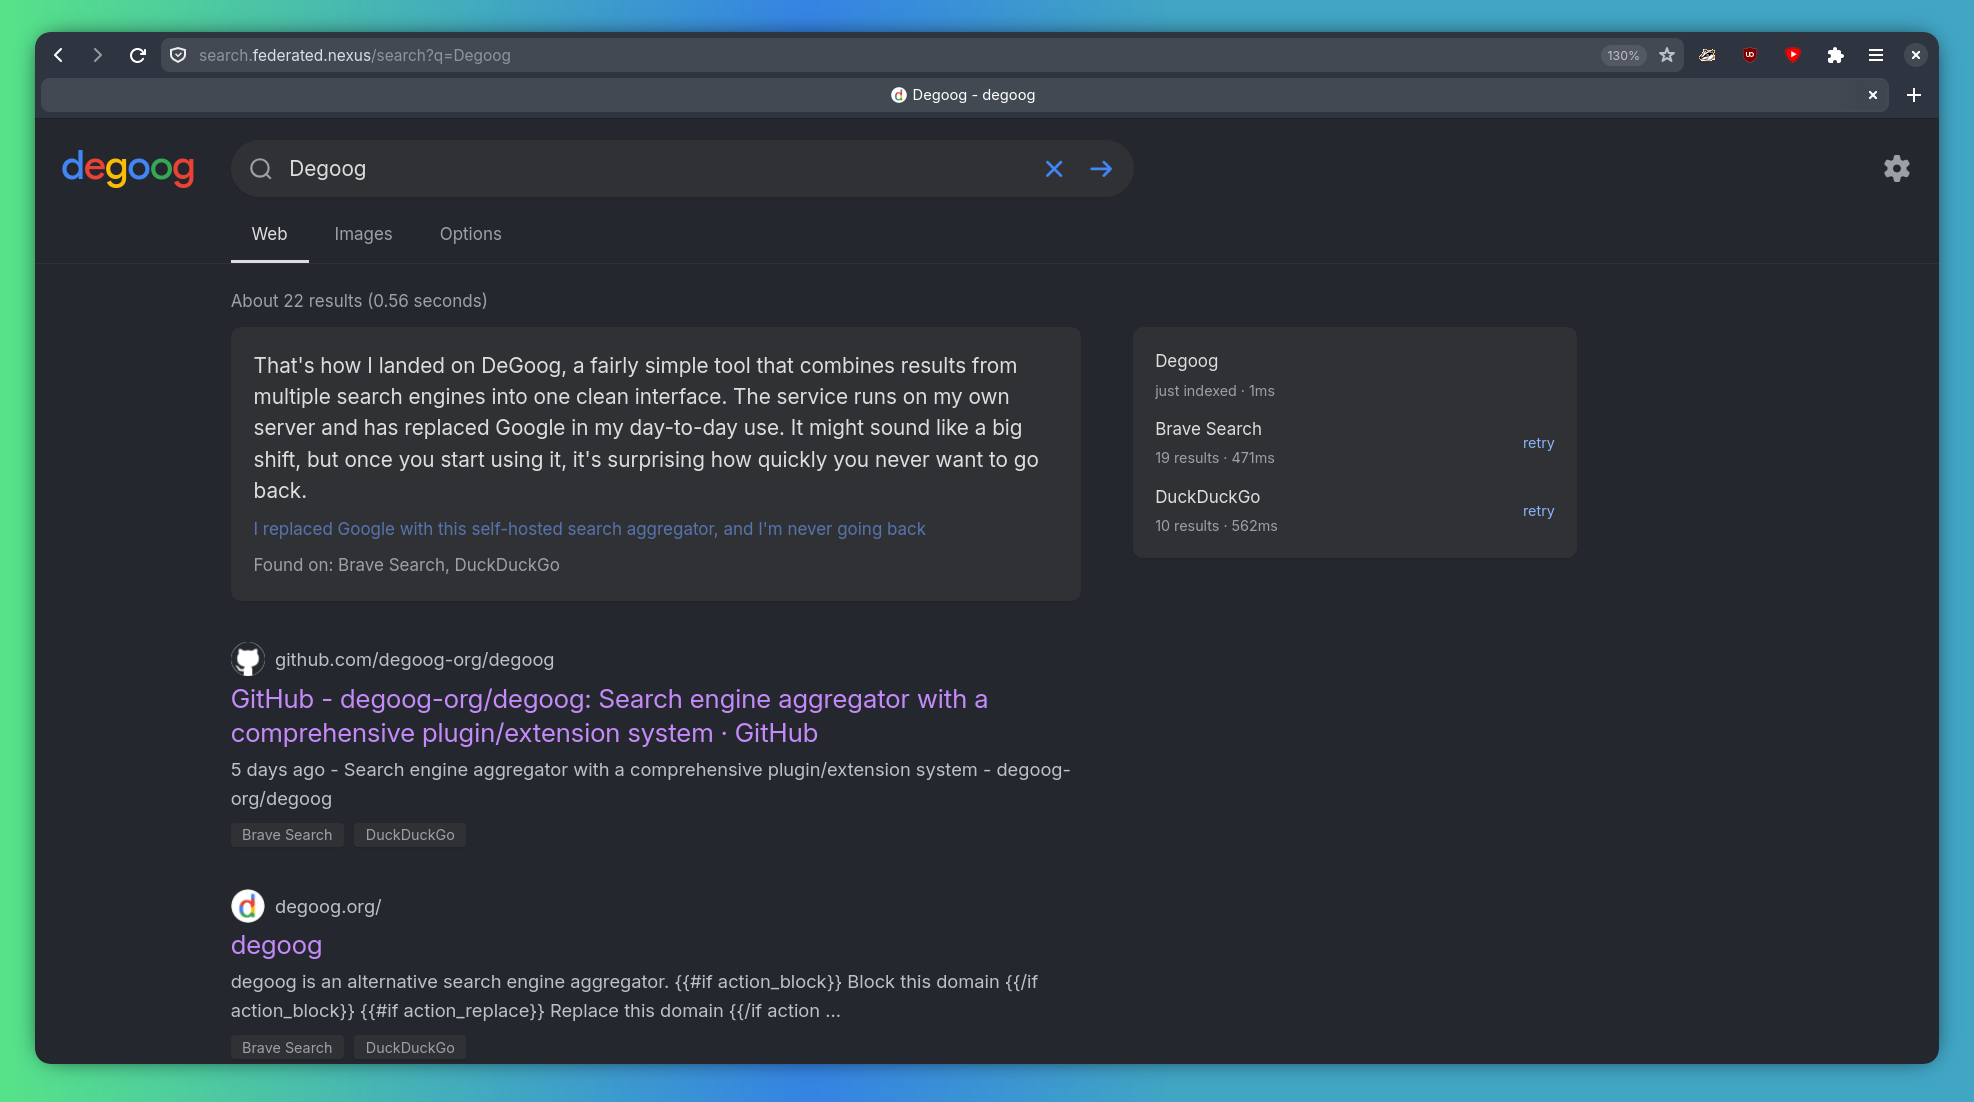
Task: Click the degoog logo
Action: point(128,168)
